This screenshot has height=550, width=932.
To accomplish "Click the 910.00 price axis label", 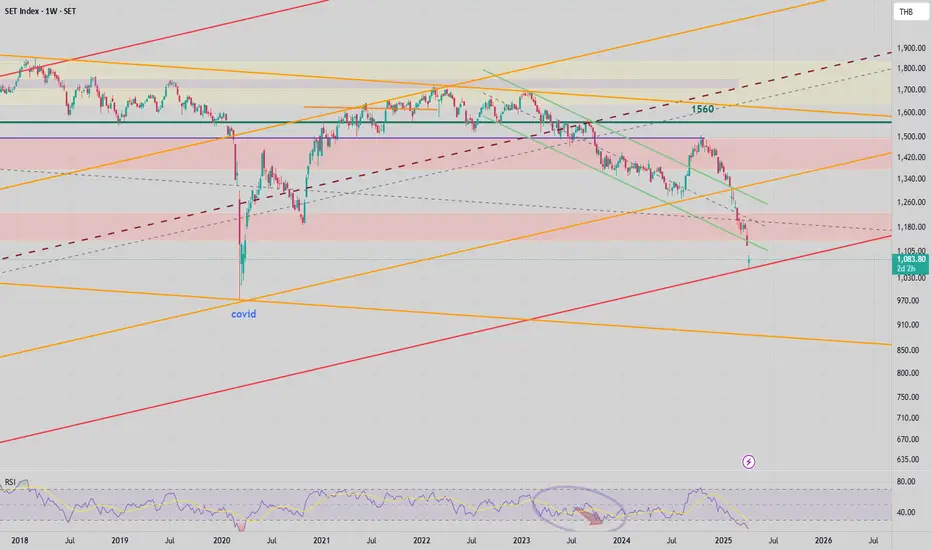I will (908, 325).
